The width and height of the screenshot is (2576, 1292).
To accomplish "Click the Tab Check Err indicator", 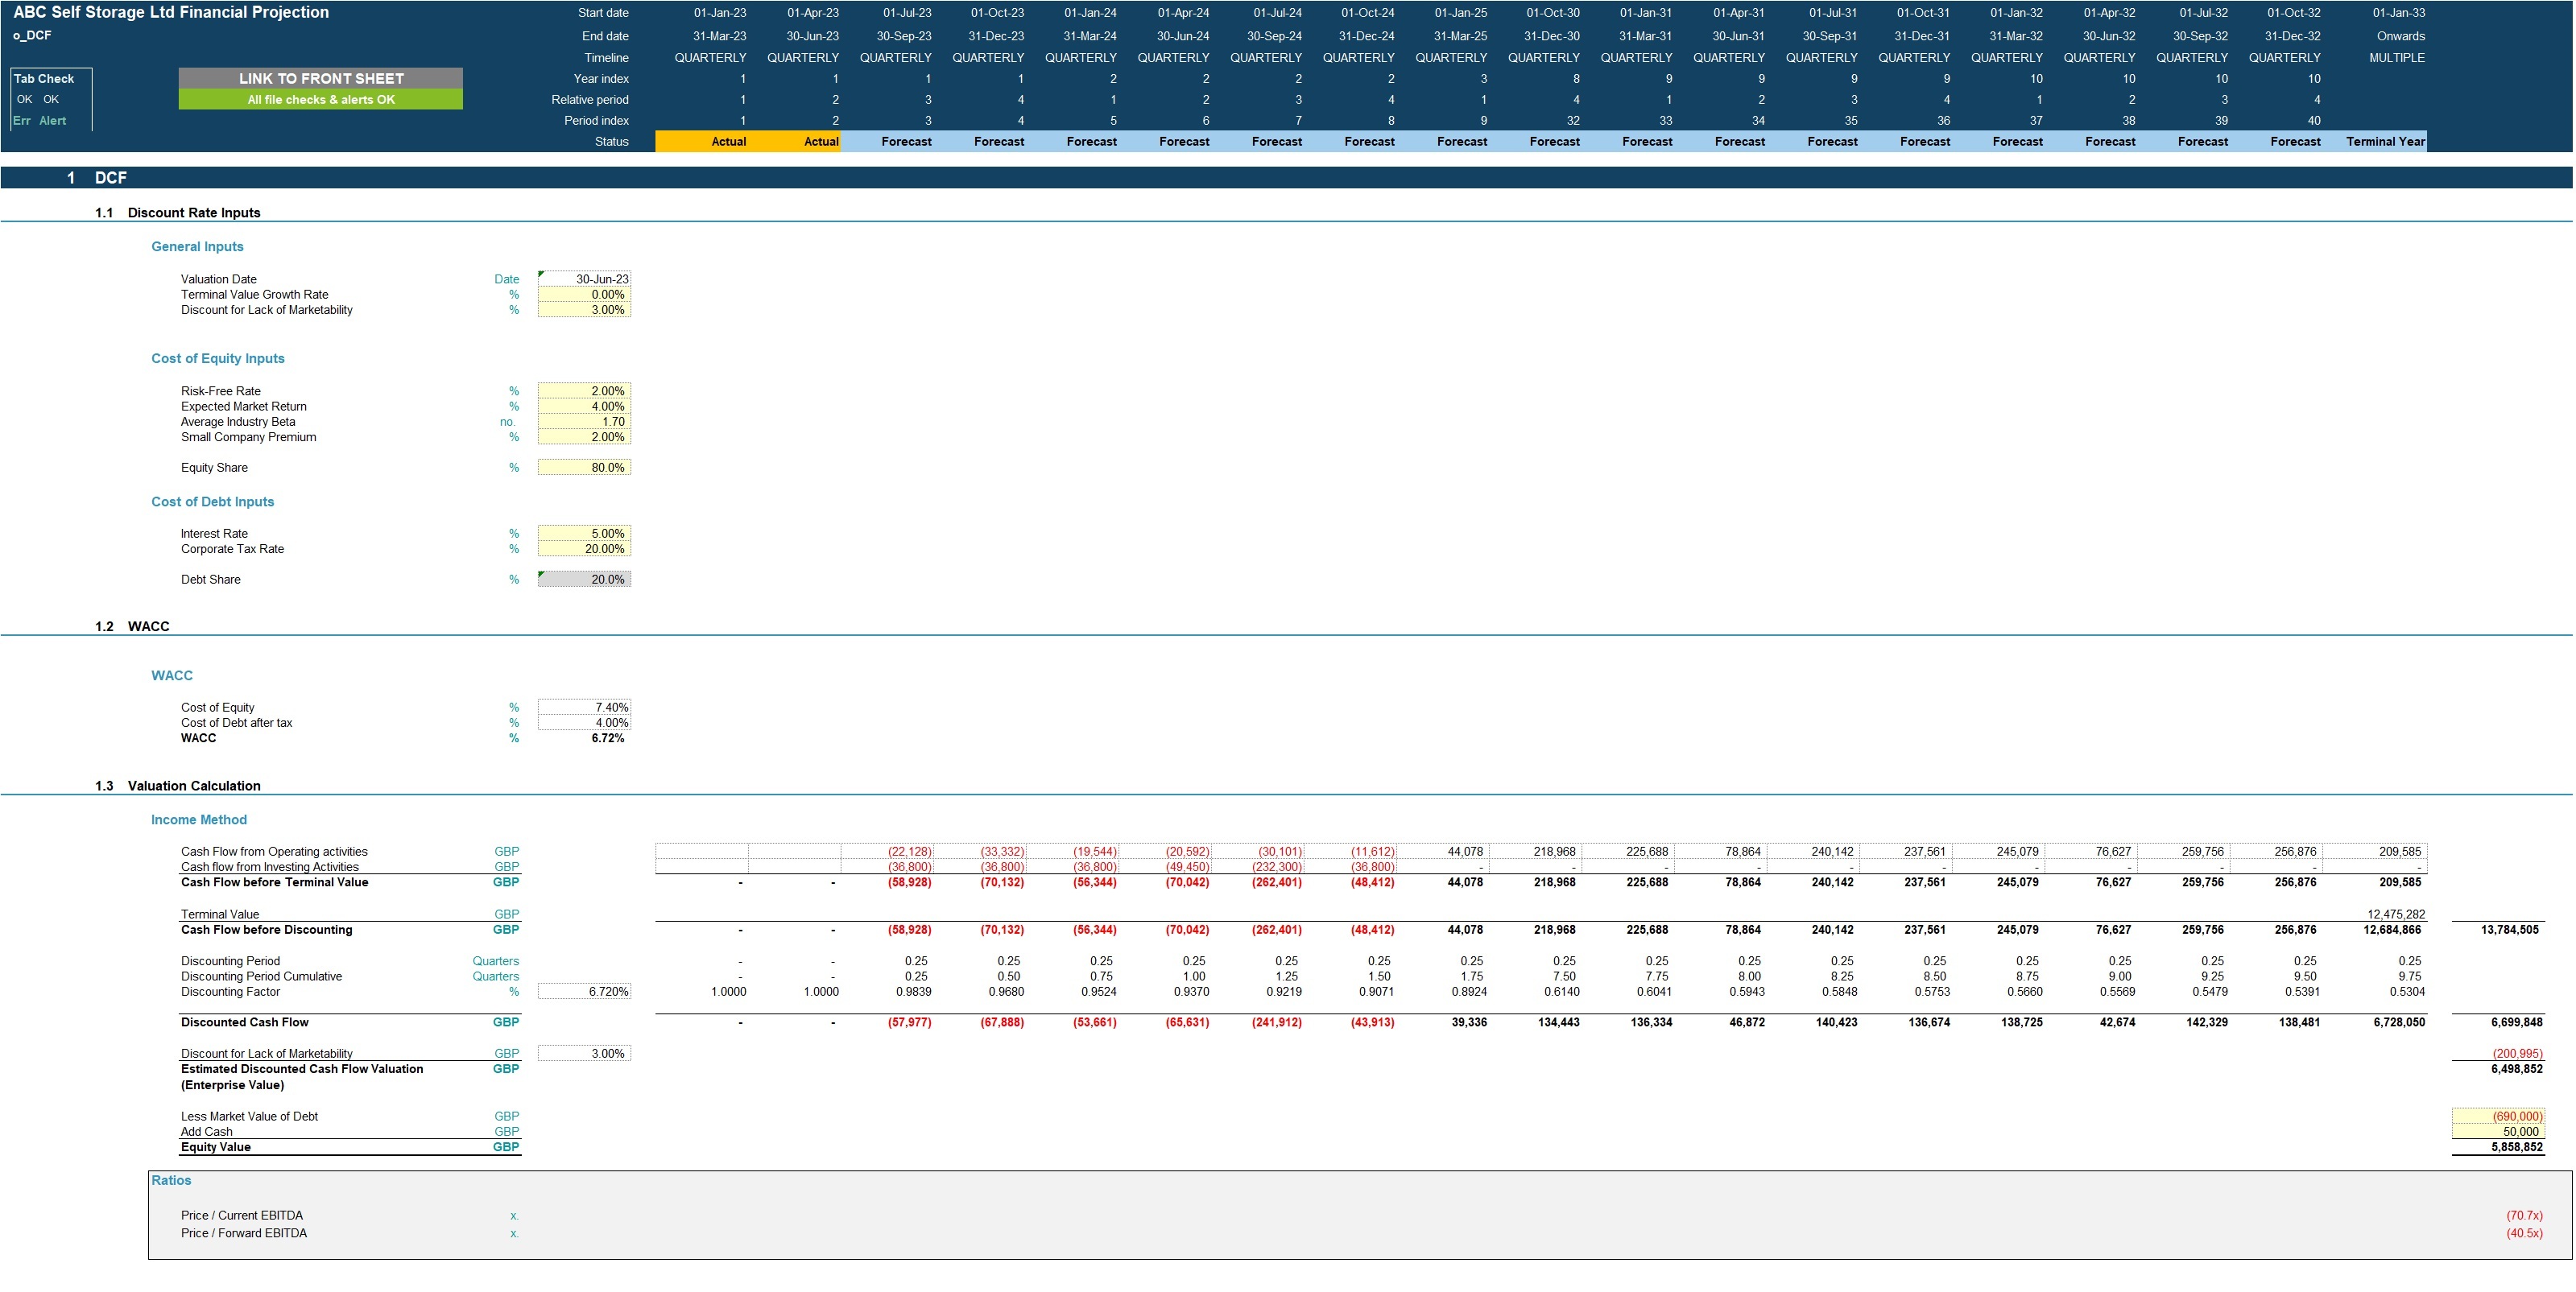I will 20,120.
